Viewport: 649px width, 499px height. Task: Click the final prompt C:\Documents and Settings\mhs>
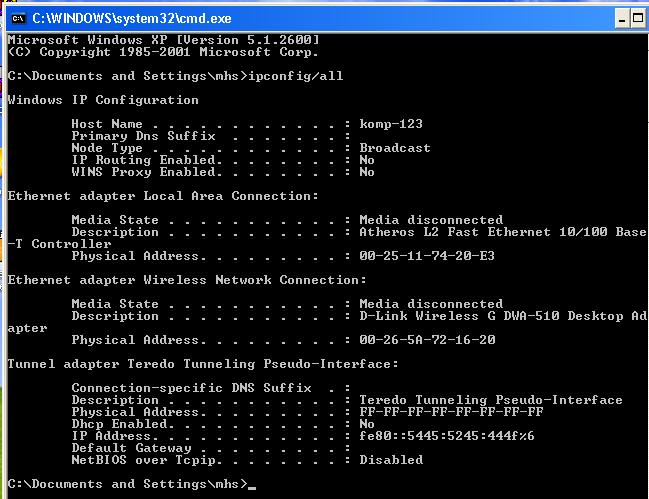127,484
